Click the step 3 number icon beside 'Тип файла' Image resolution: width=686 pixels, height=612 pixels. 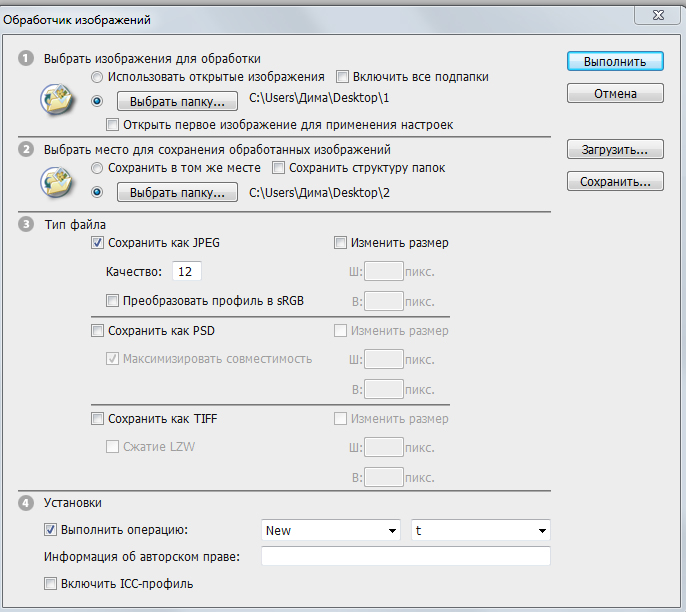(x=26, y=225)
